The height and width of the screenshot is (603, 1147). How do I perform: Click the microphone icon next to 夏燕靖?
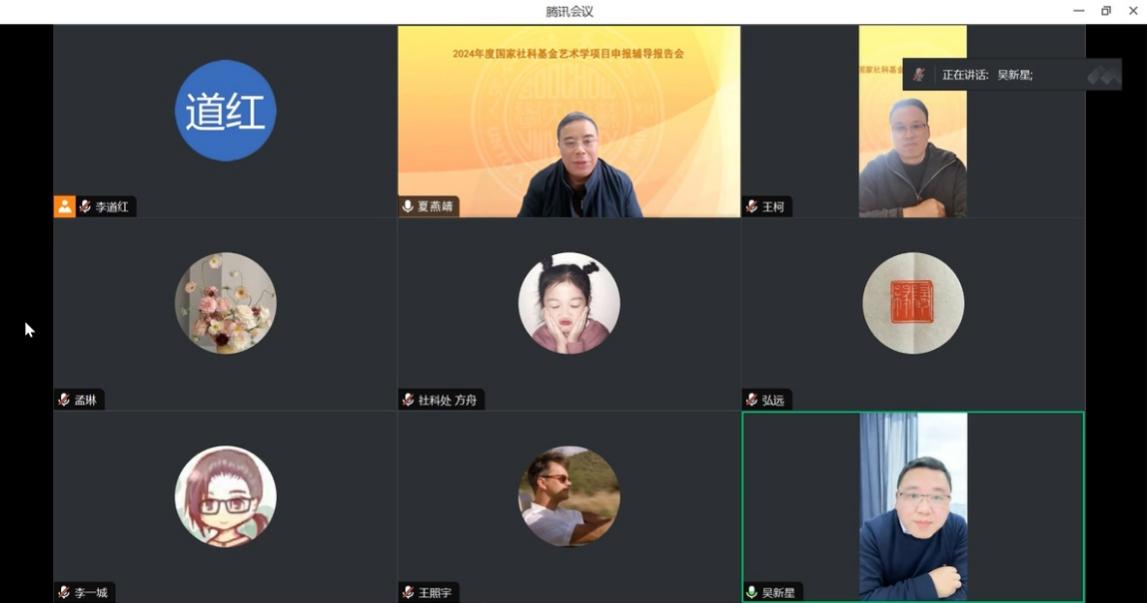pyautogui.click(x=408, y=207)
